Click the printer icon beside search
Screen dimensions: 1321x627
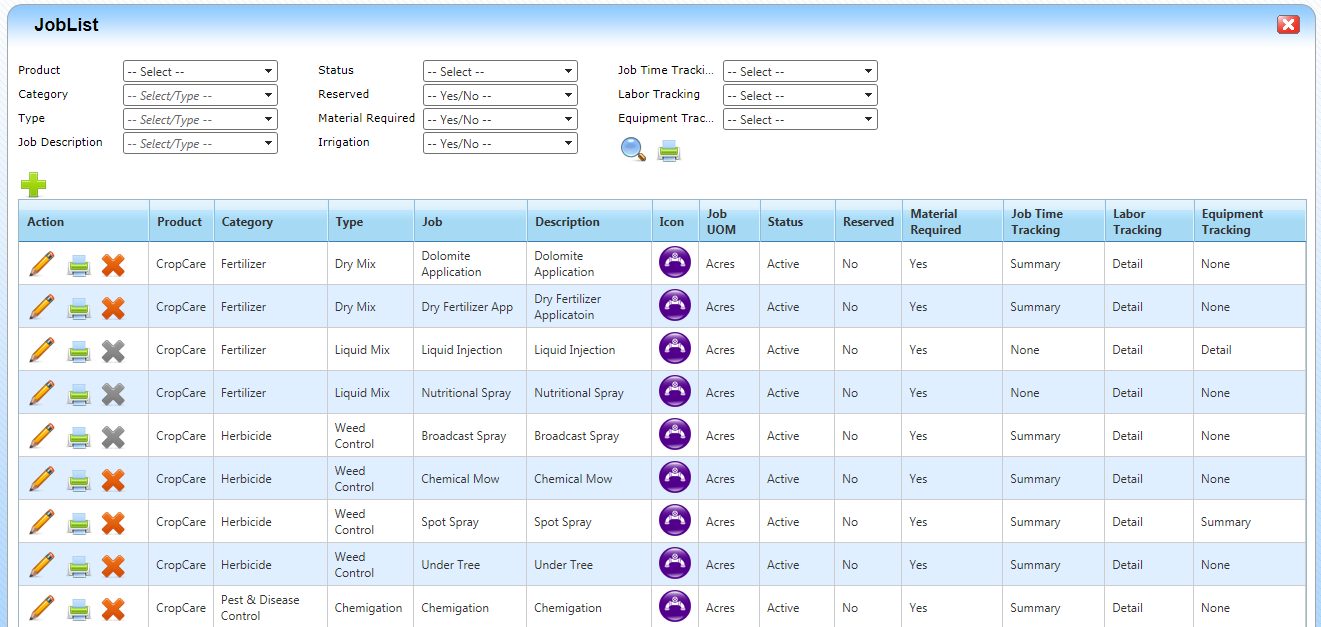click(669, 151)
